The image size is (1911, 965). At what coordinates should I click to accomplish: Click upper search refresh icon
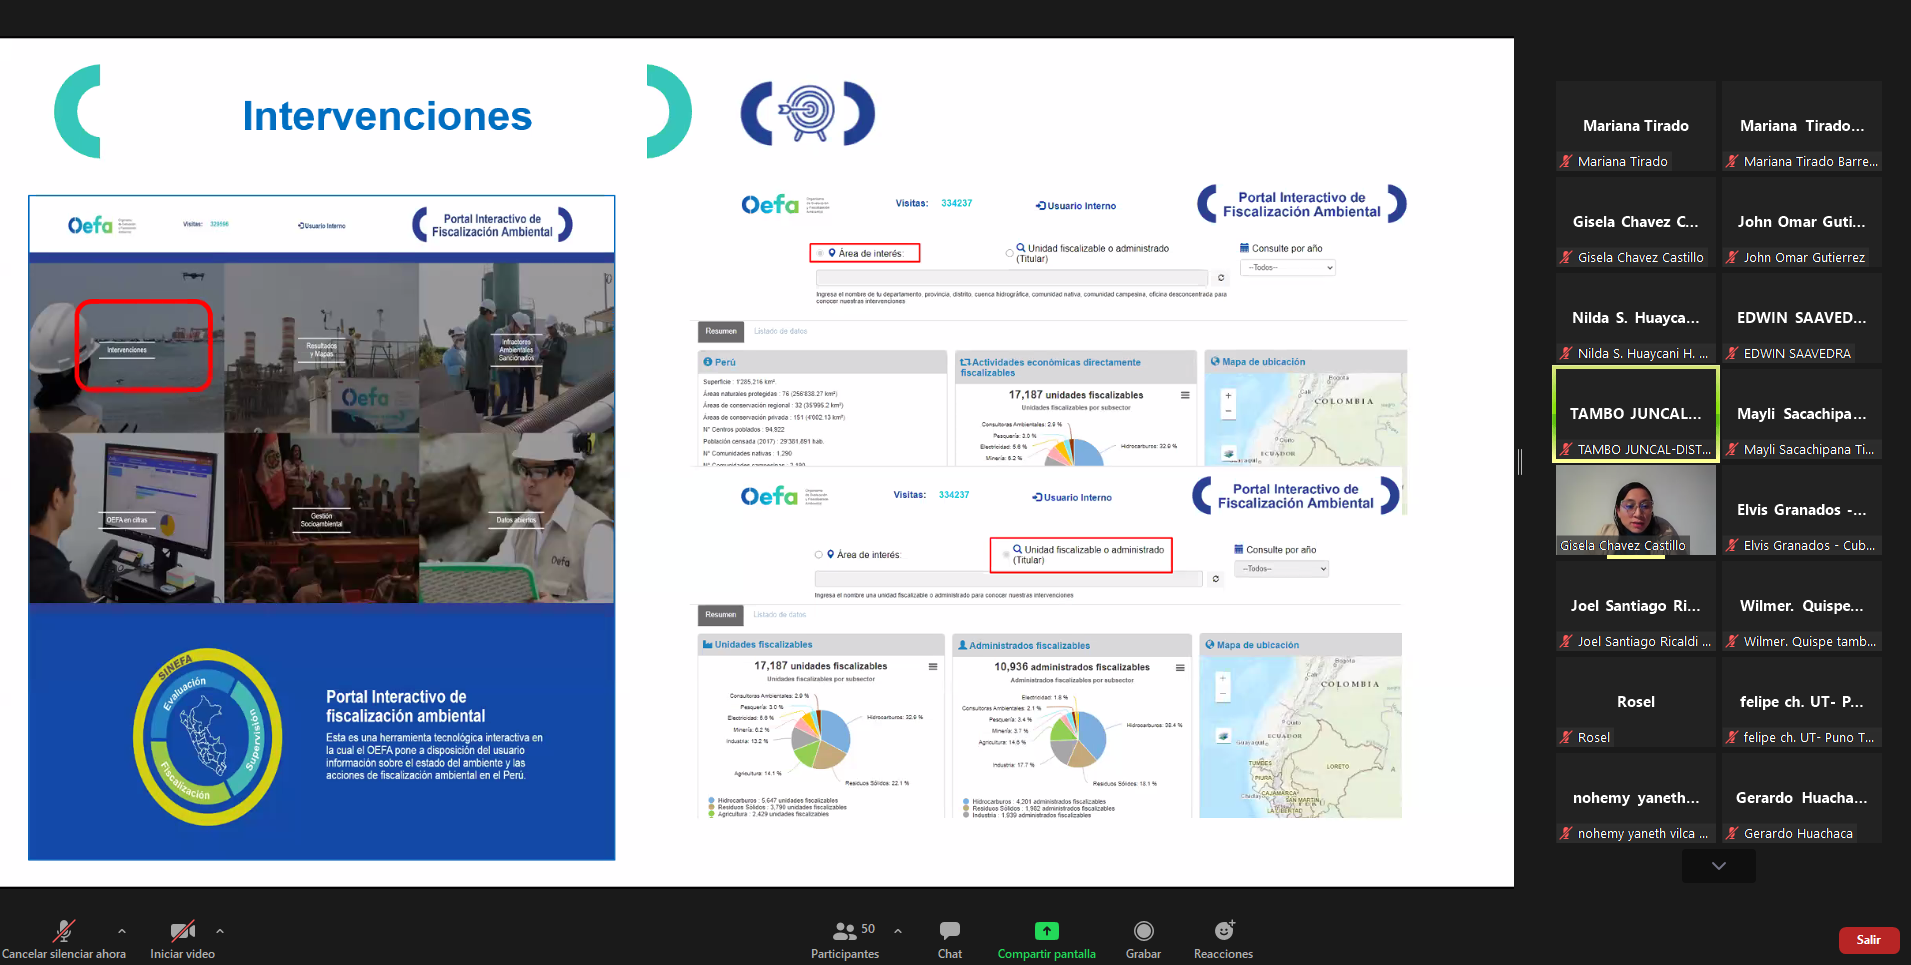click(1221, 278)
